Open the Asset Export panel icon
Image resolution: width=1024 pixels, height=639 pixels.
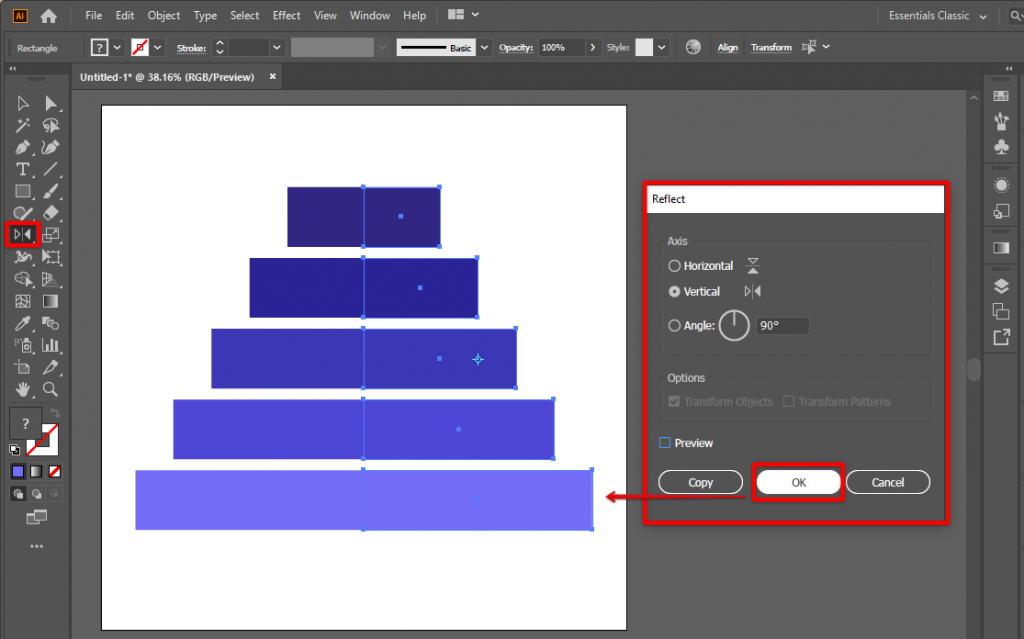(1001, 337)
